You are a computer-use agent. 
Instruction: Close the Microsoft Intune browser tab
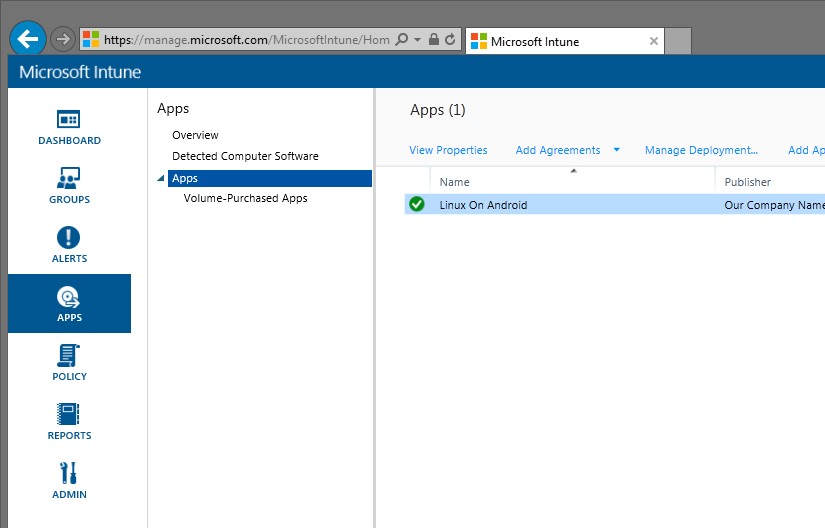[x=653, y=41]
